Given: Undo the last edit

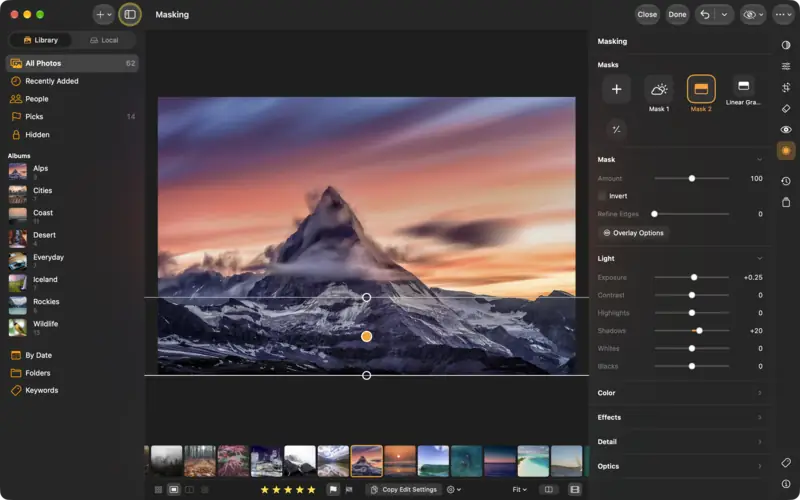Looking at the screenshot, I should click(705, 14).
